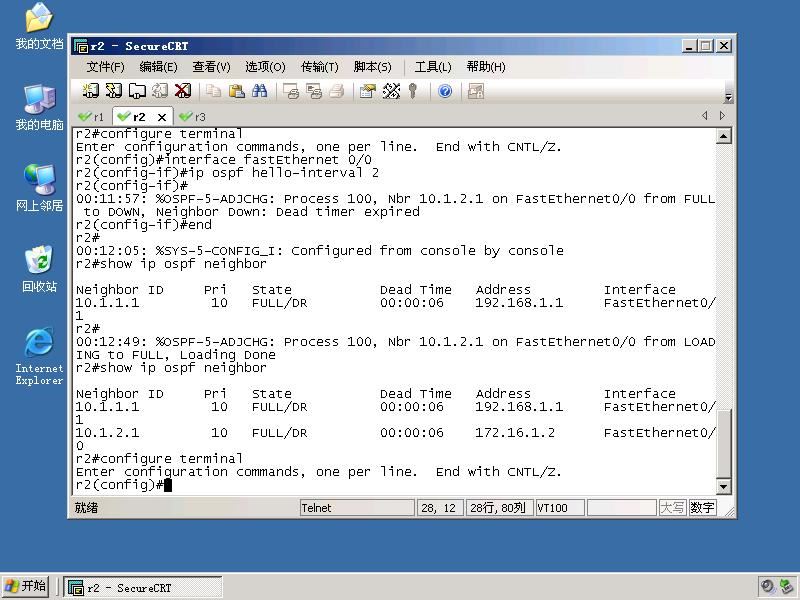Click the system tray network icon

pyautogui.click(x=786, y=587)
